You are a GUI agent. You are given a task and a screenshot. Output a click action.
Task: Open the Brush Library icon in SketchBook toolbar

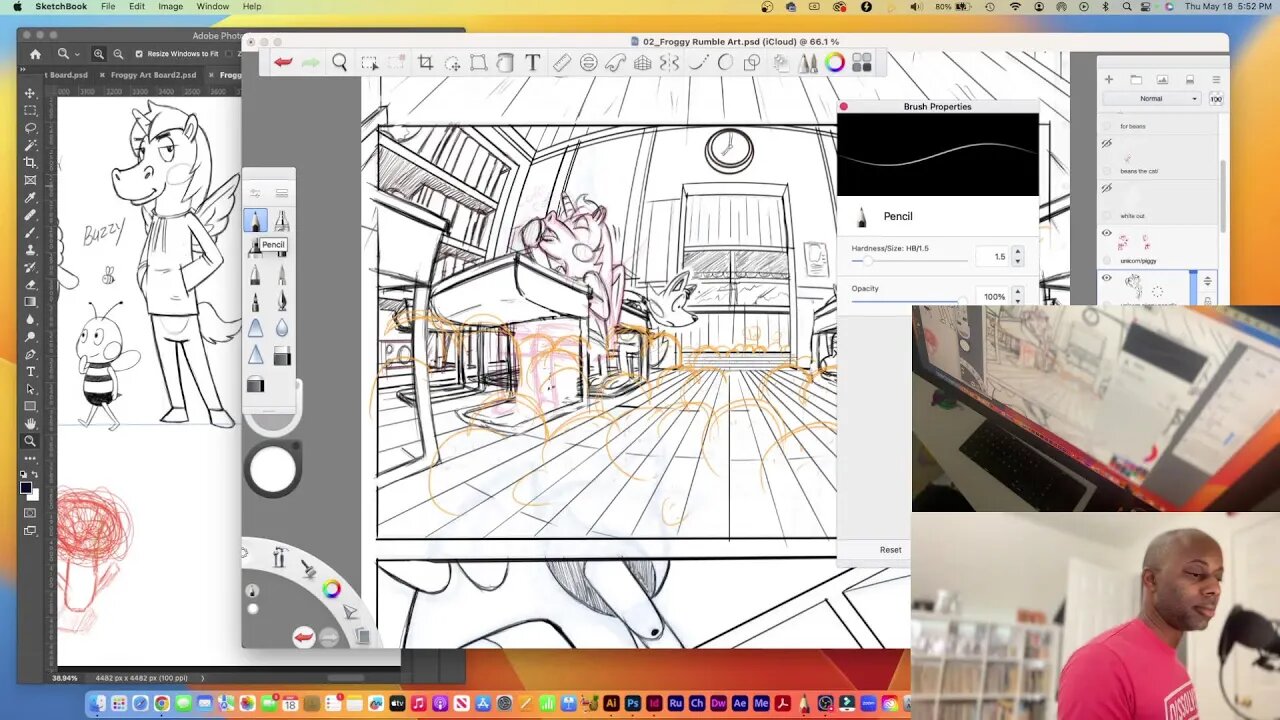pyautogui.click(x=807, y=63)
